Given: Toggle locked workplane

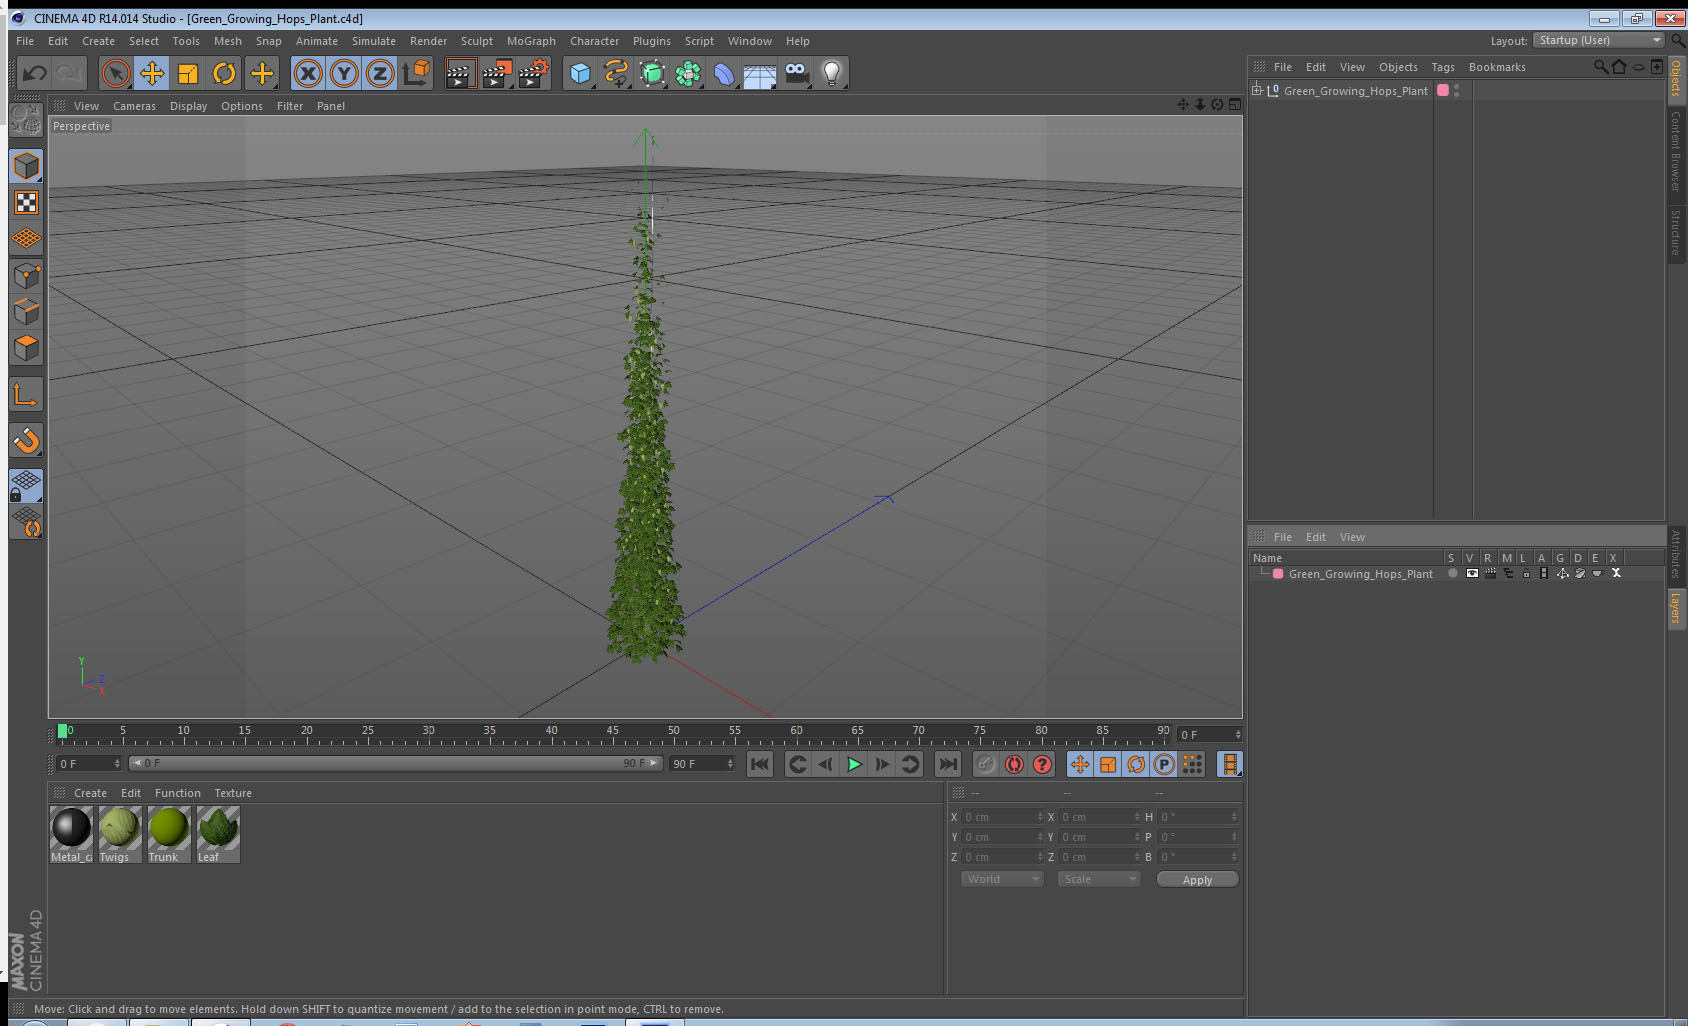Looking at the screenshot, I should tap(27, 485).
